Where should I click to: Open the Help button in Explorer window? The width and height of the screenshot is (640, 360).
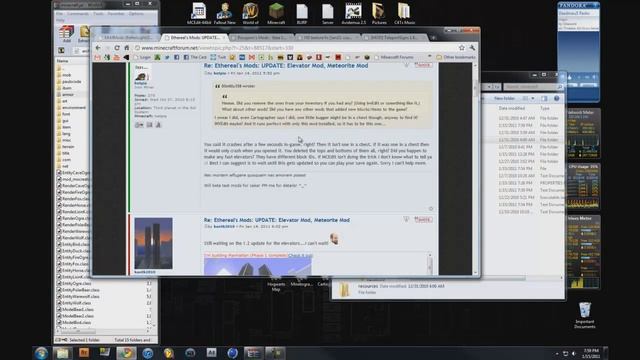click(x=556, y=98)
